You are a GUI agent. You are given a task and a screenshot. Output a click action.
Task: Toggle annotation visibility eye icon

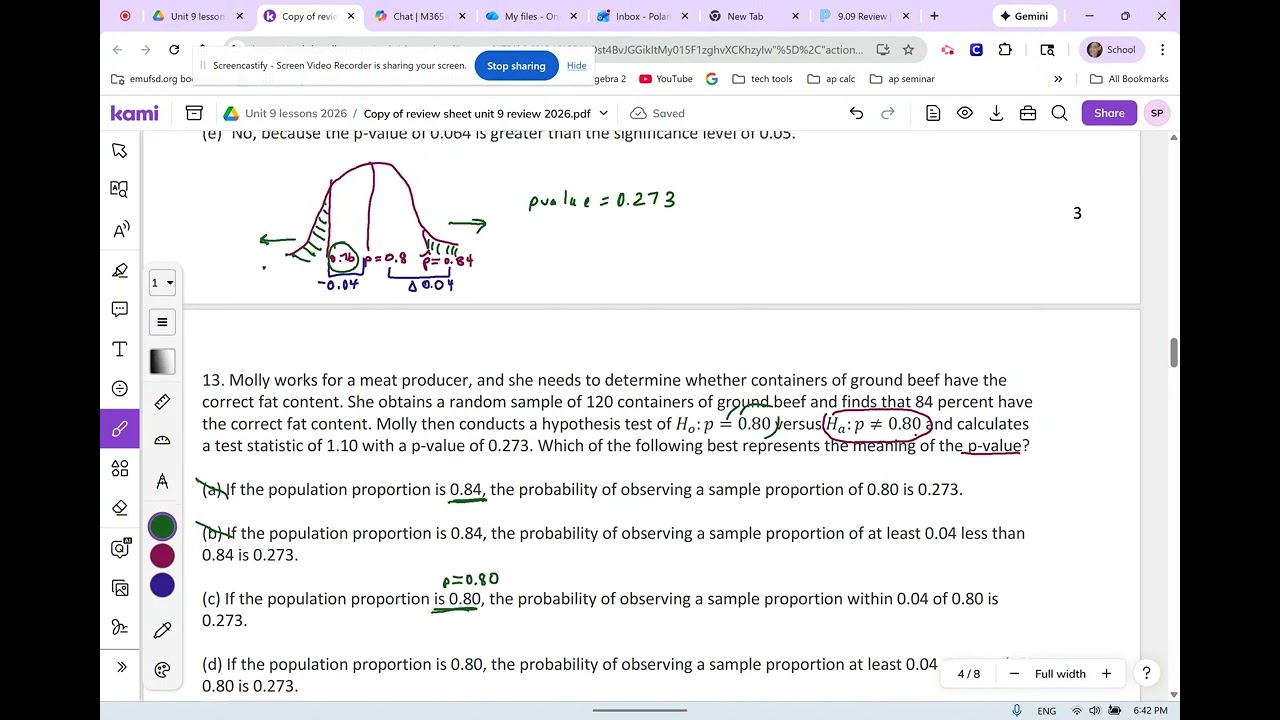[x=965, y=113]
